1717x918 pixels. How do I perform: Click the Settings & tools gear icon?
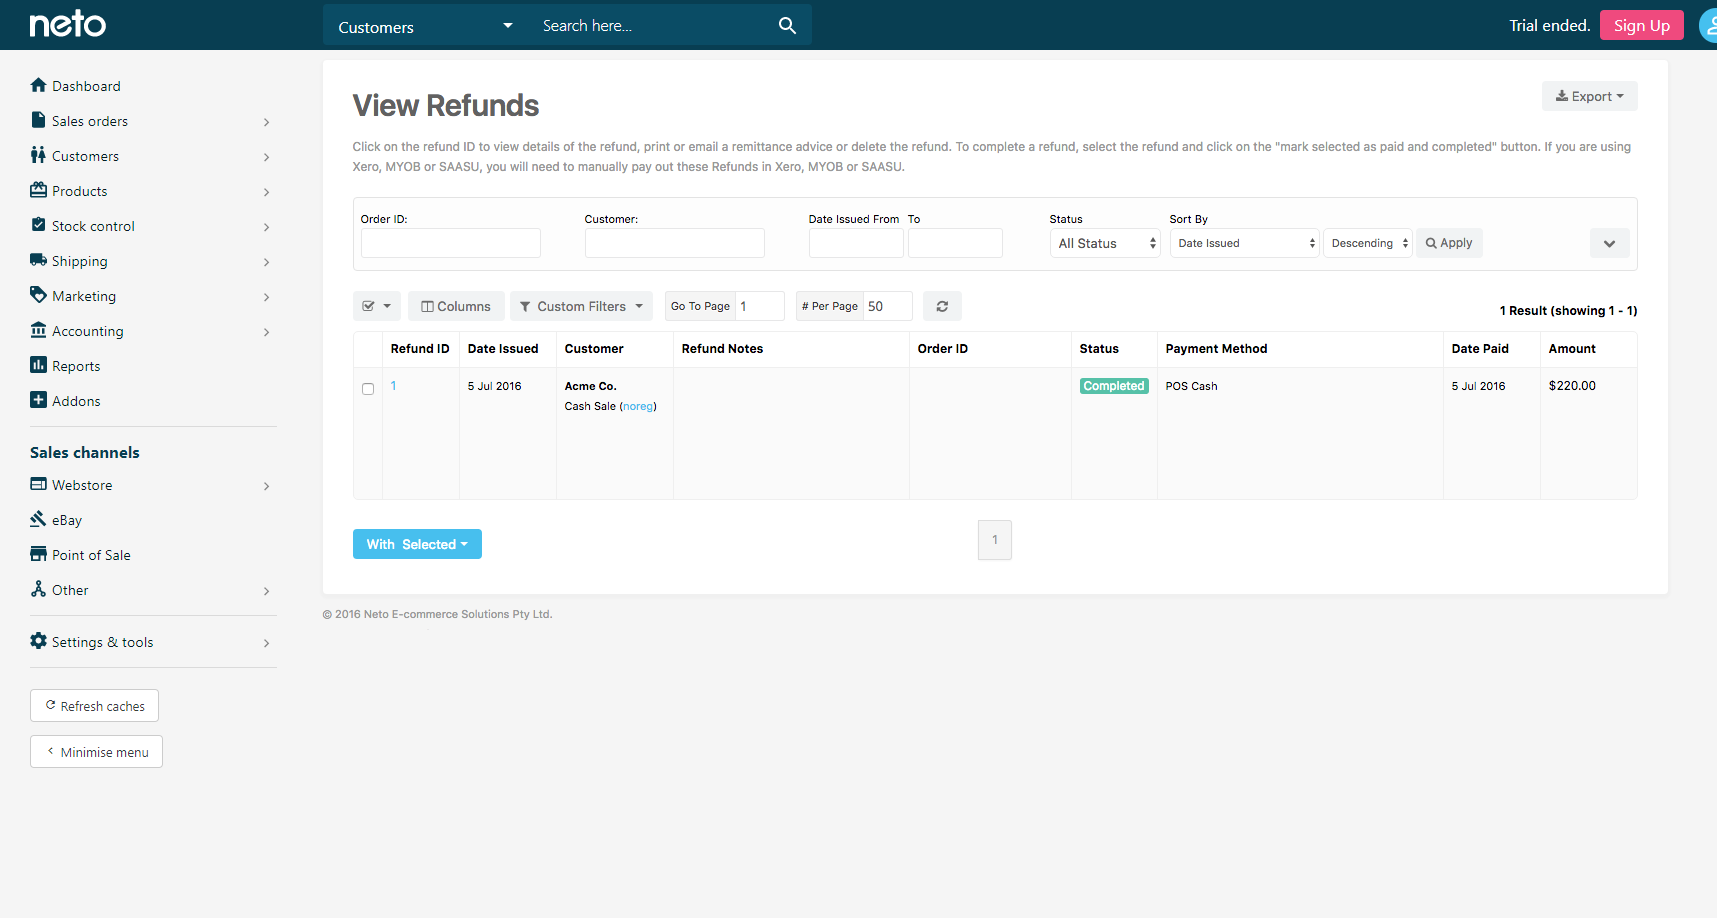coord(38,641)
